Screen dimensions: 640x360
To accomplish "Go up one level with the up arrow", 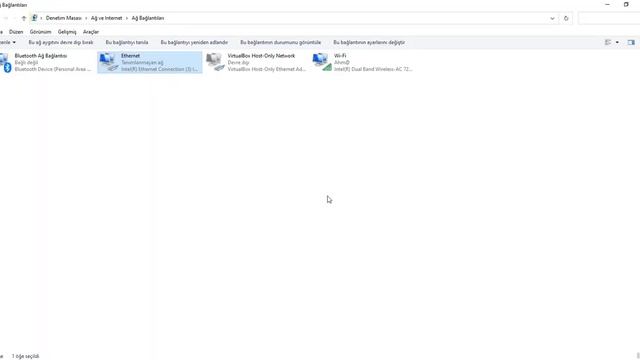I will (24, 18).
